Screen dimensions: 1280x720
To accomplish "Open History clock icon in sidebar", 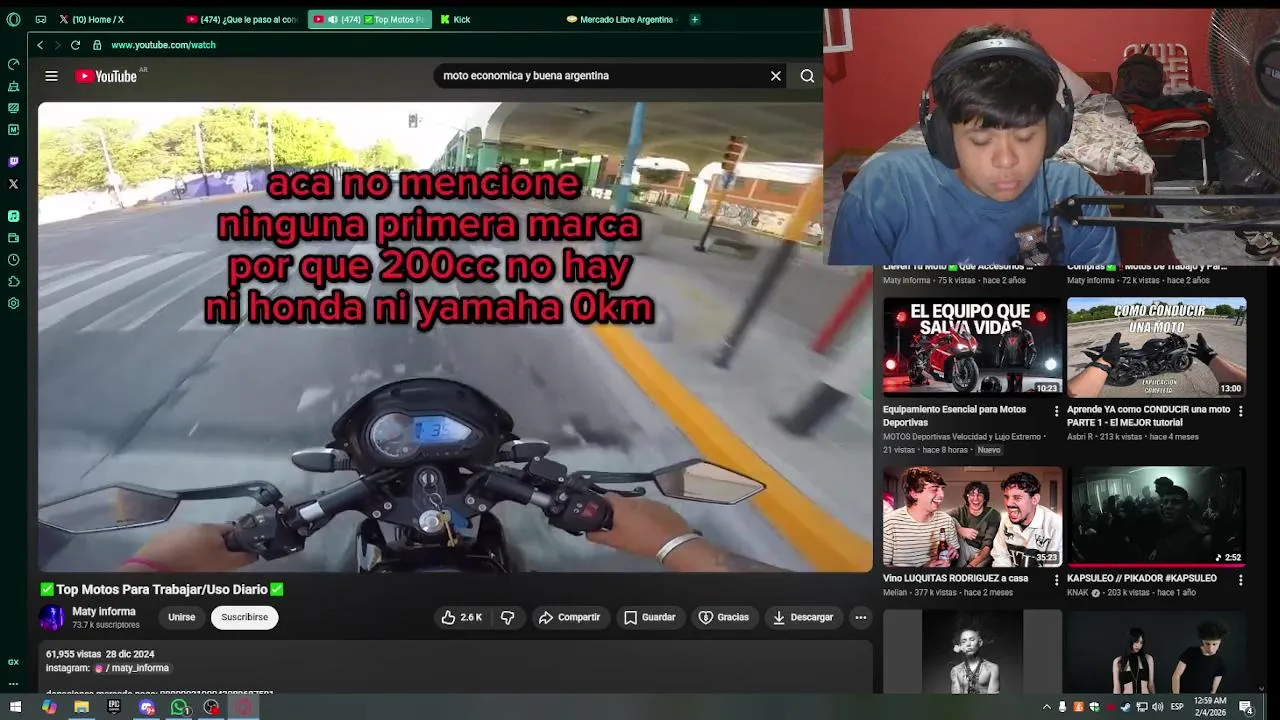I will click(13, 260).
